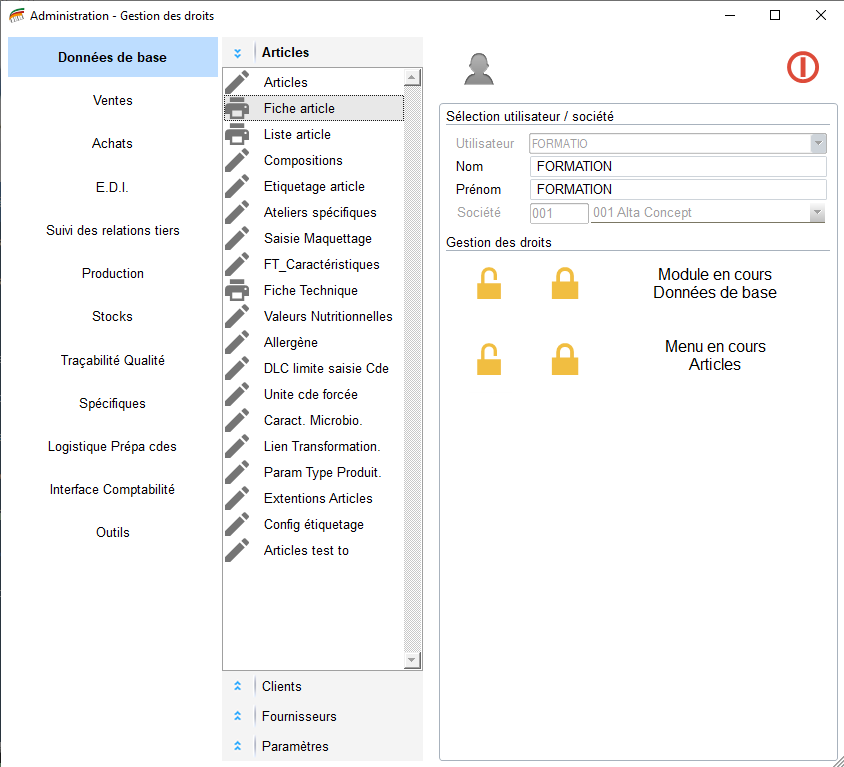Switch to the Ventes module

[112, 100]
